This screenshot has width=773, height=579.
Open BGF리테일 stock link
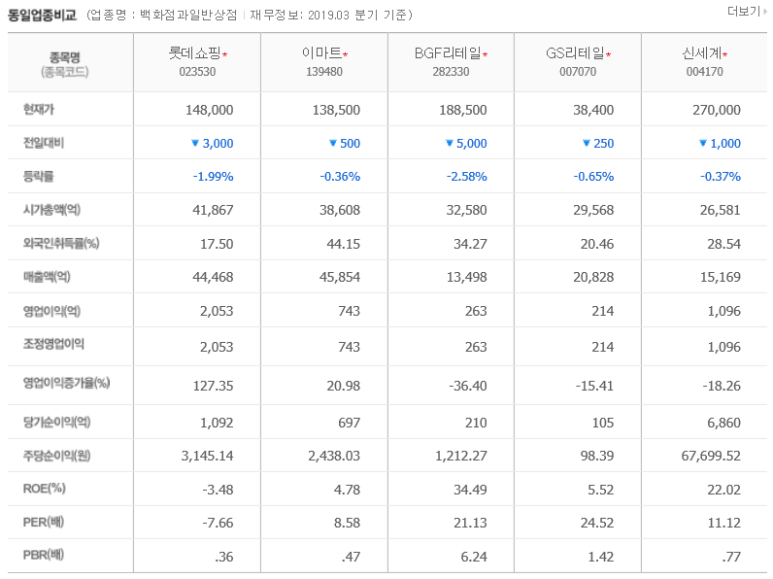[x=448, y=53]
